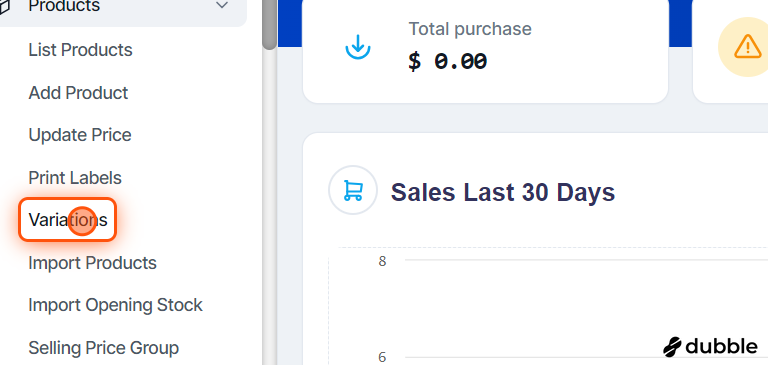This screenshot has height=365, width=768.
Task: Open List Products page
Action: tap(80, 50)
